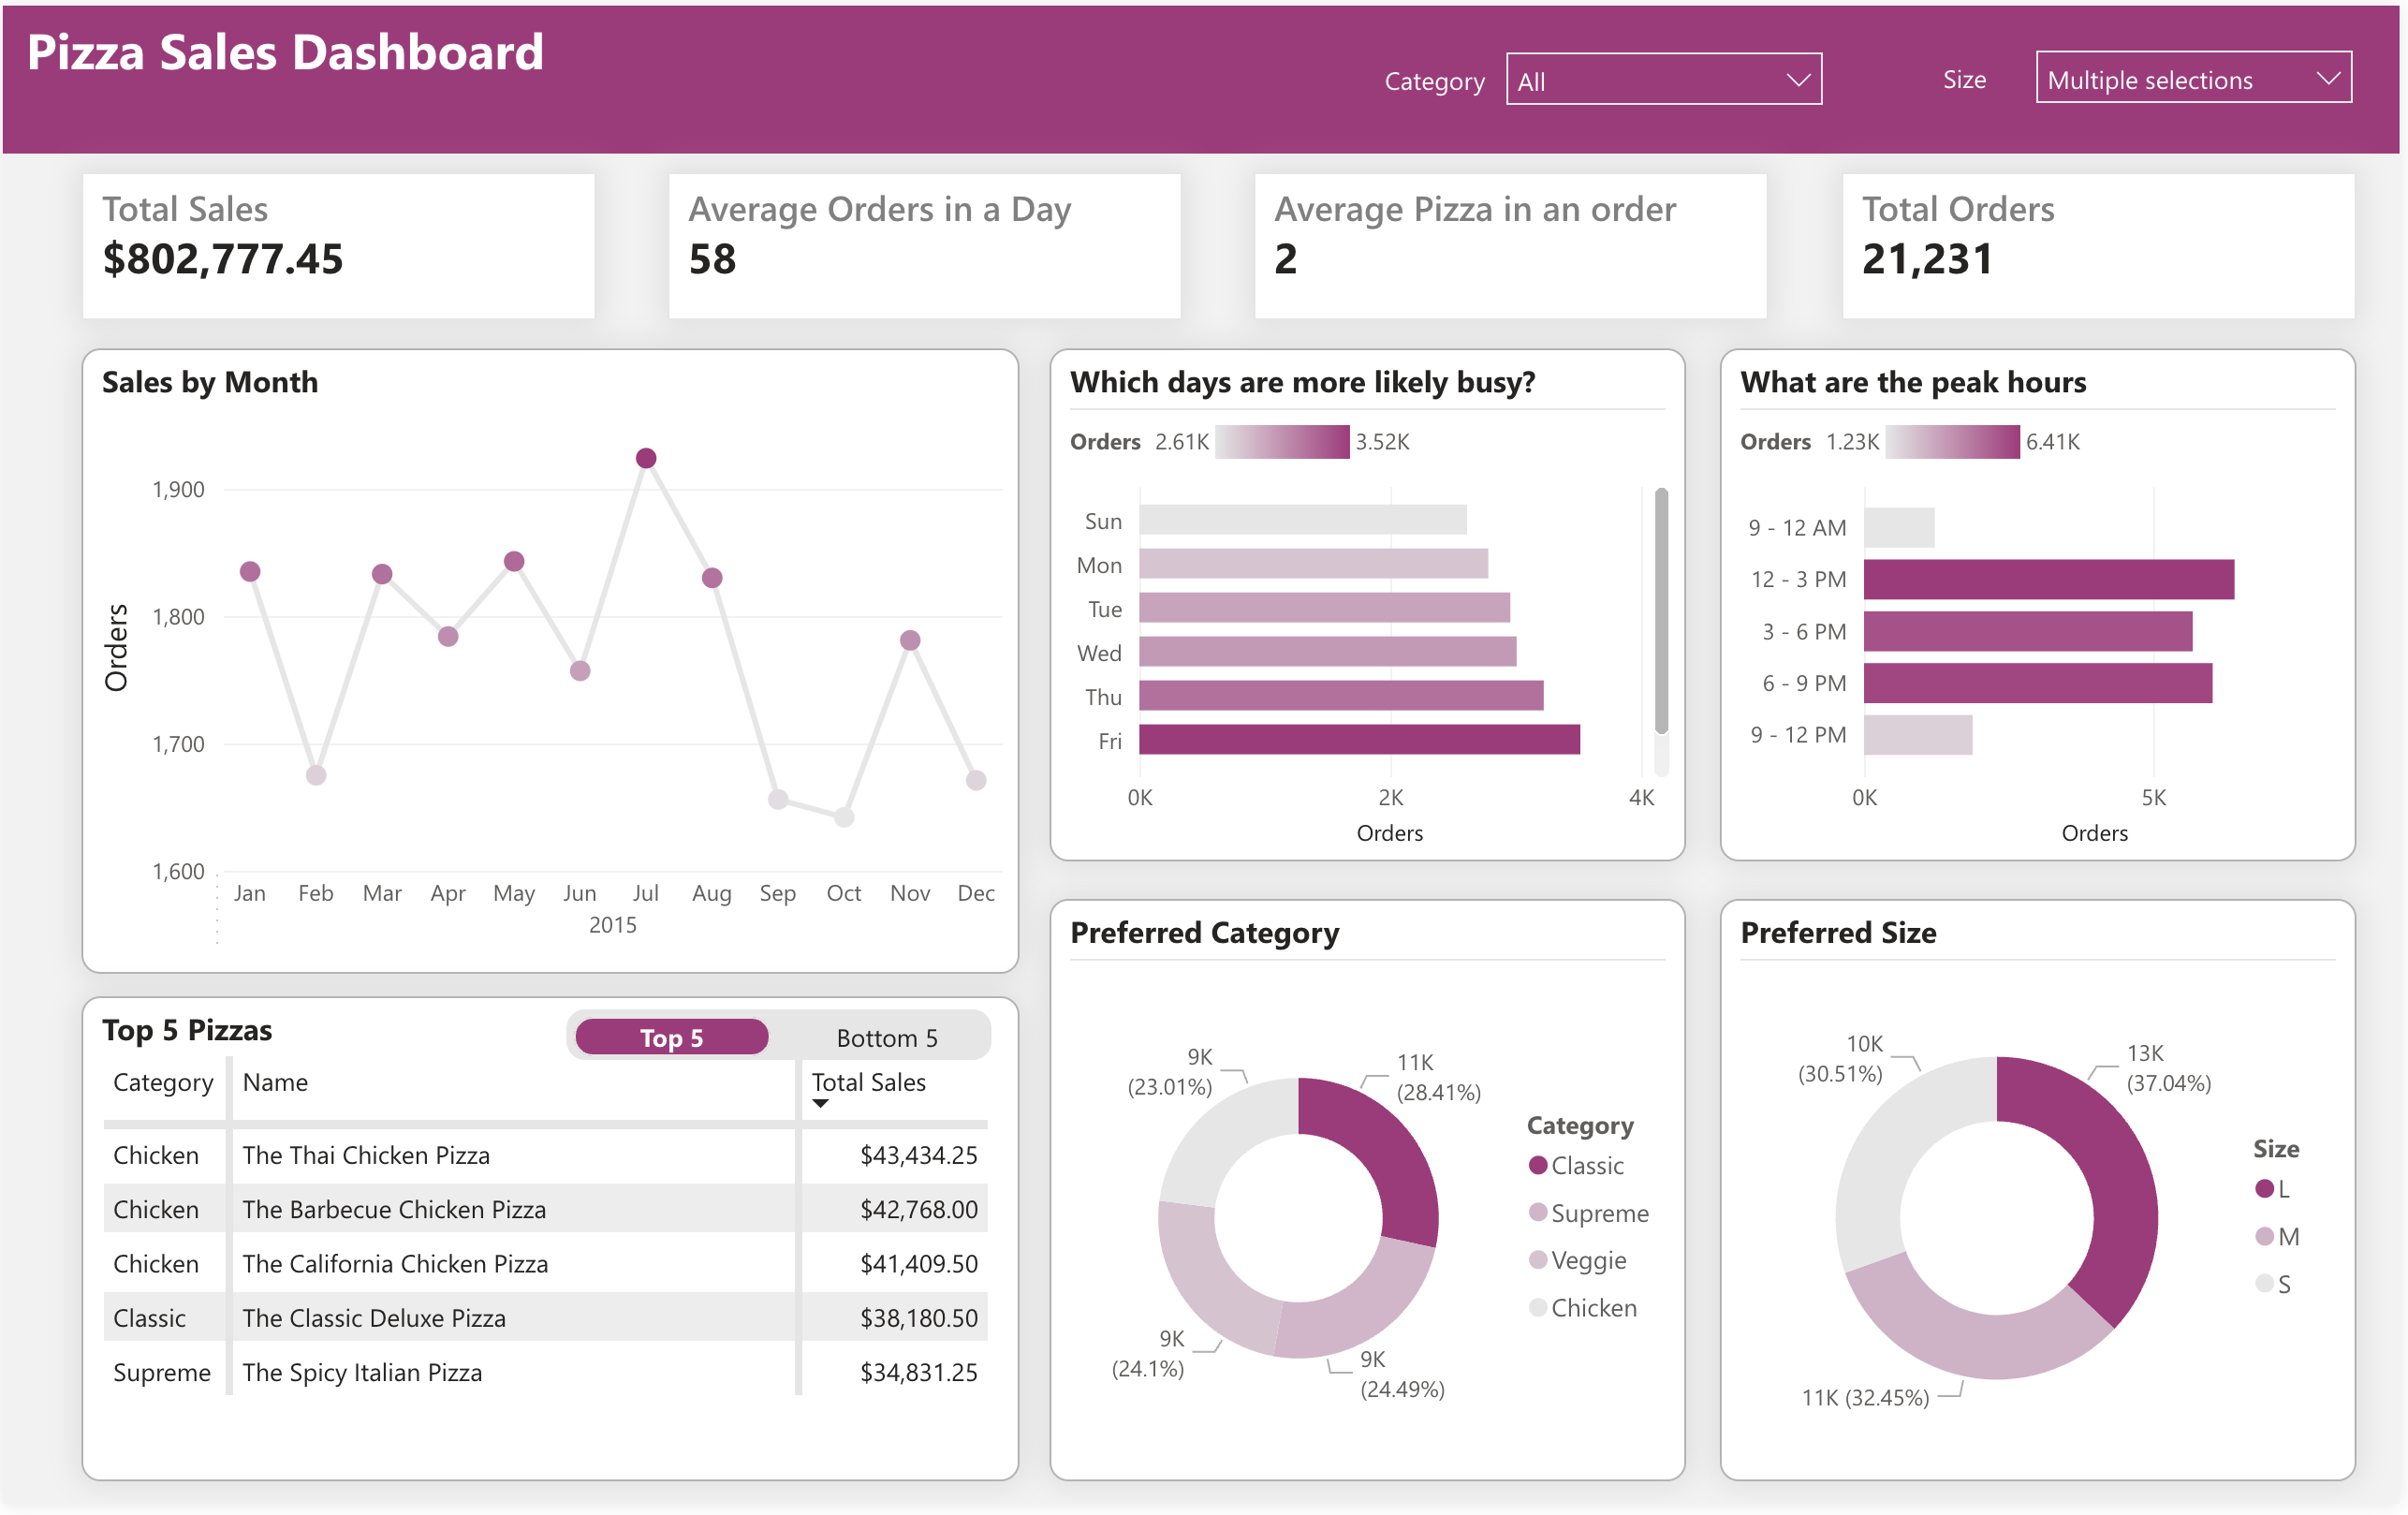Select The Thai Chicken Pizza row
Image resolution: width=2408 pixels, height=1515 pixels.
point(366,1155)
